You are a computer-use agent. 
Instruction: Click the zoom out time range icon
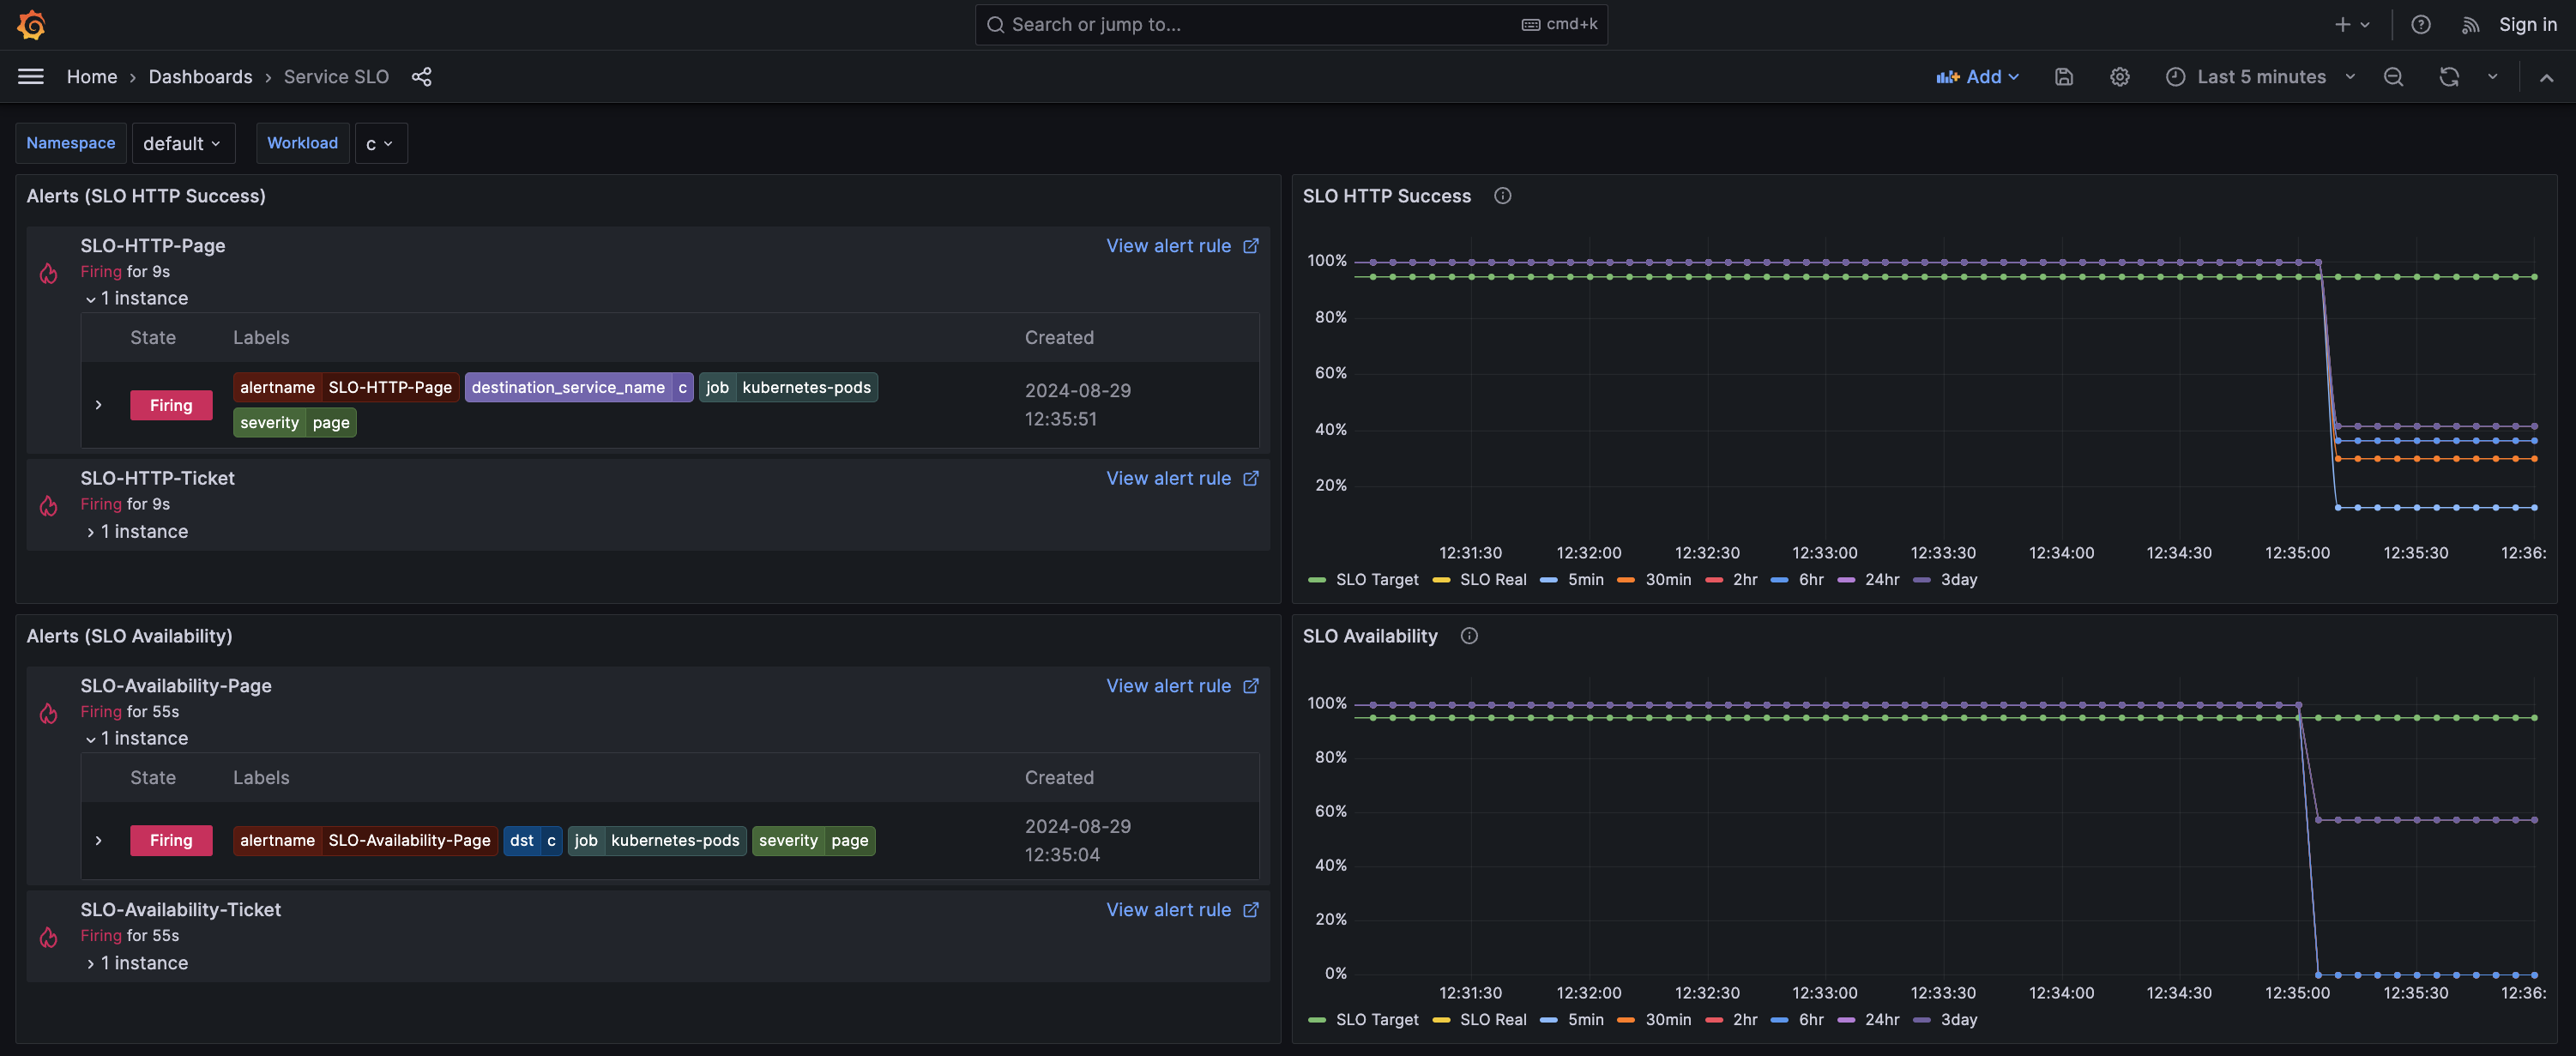[x=2392, y=77]
